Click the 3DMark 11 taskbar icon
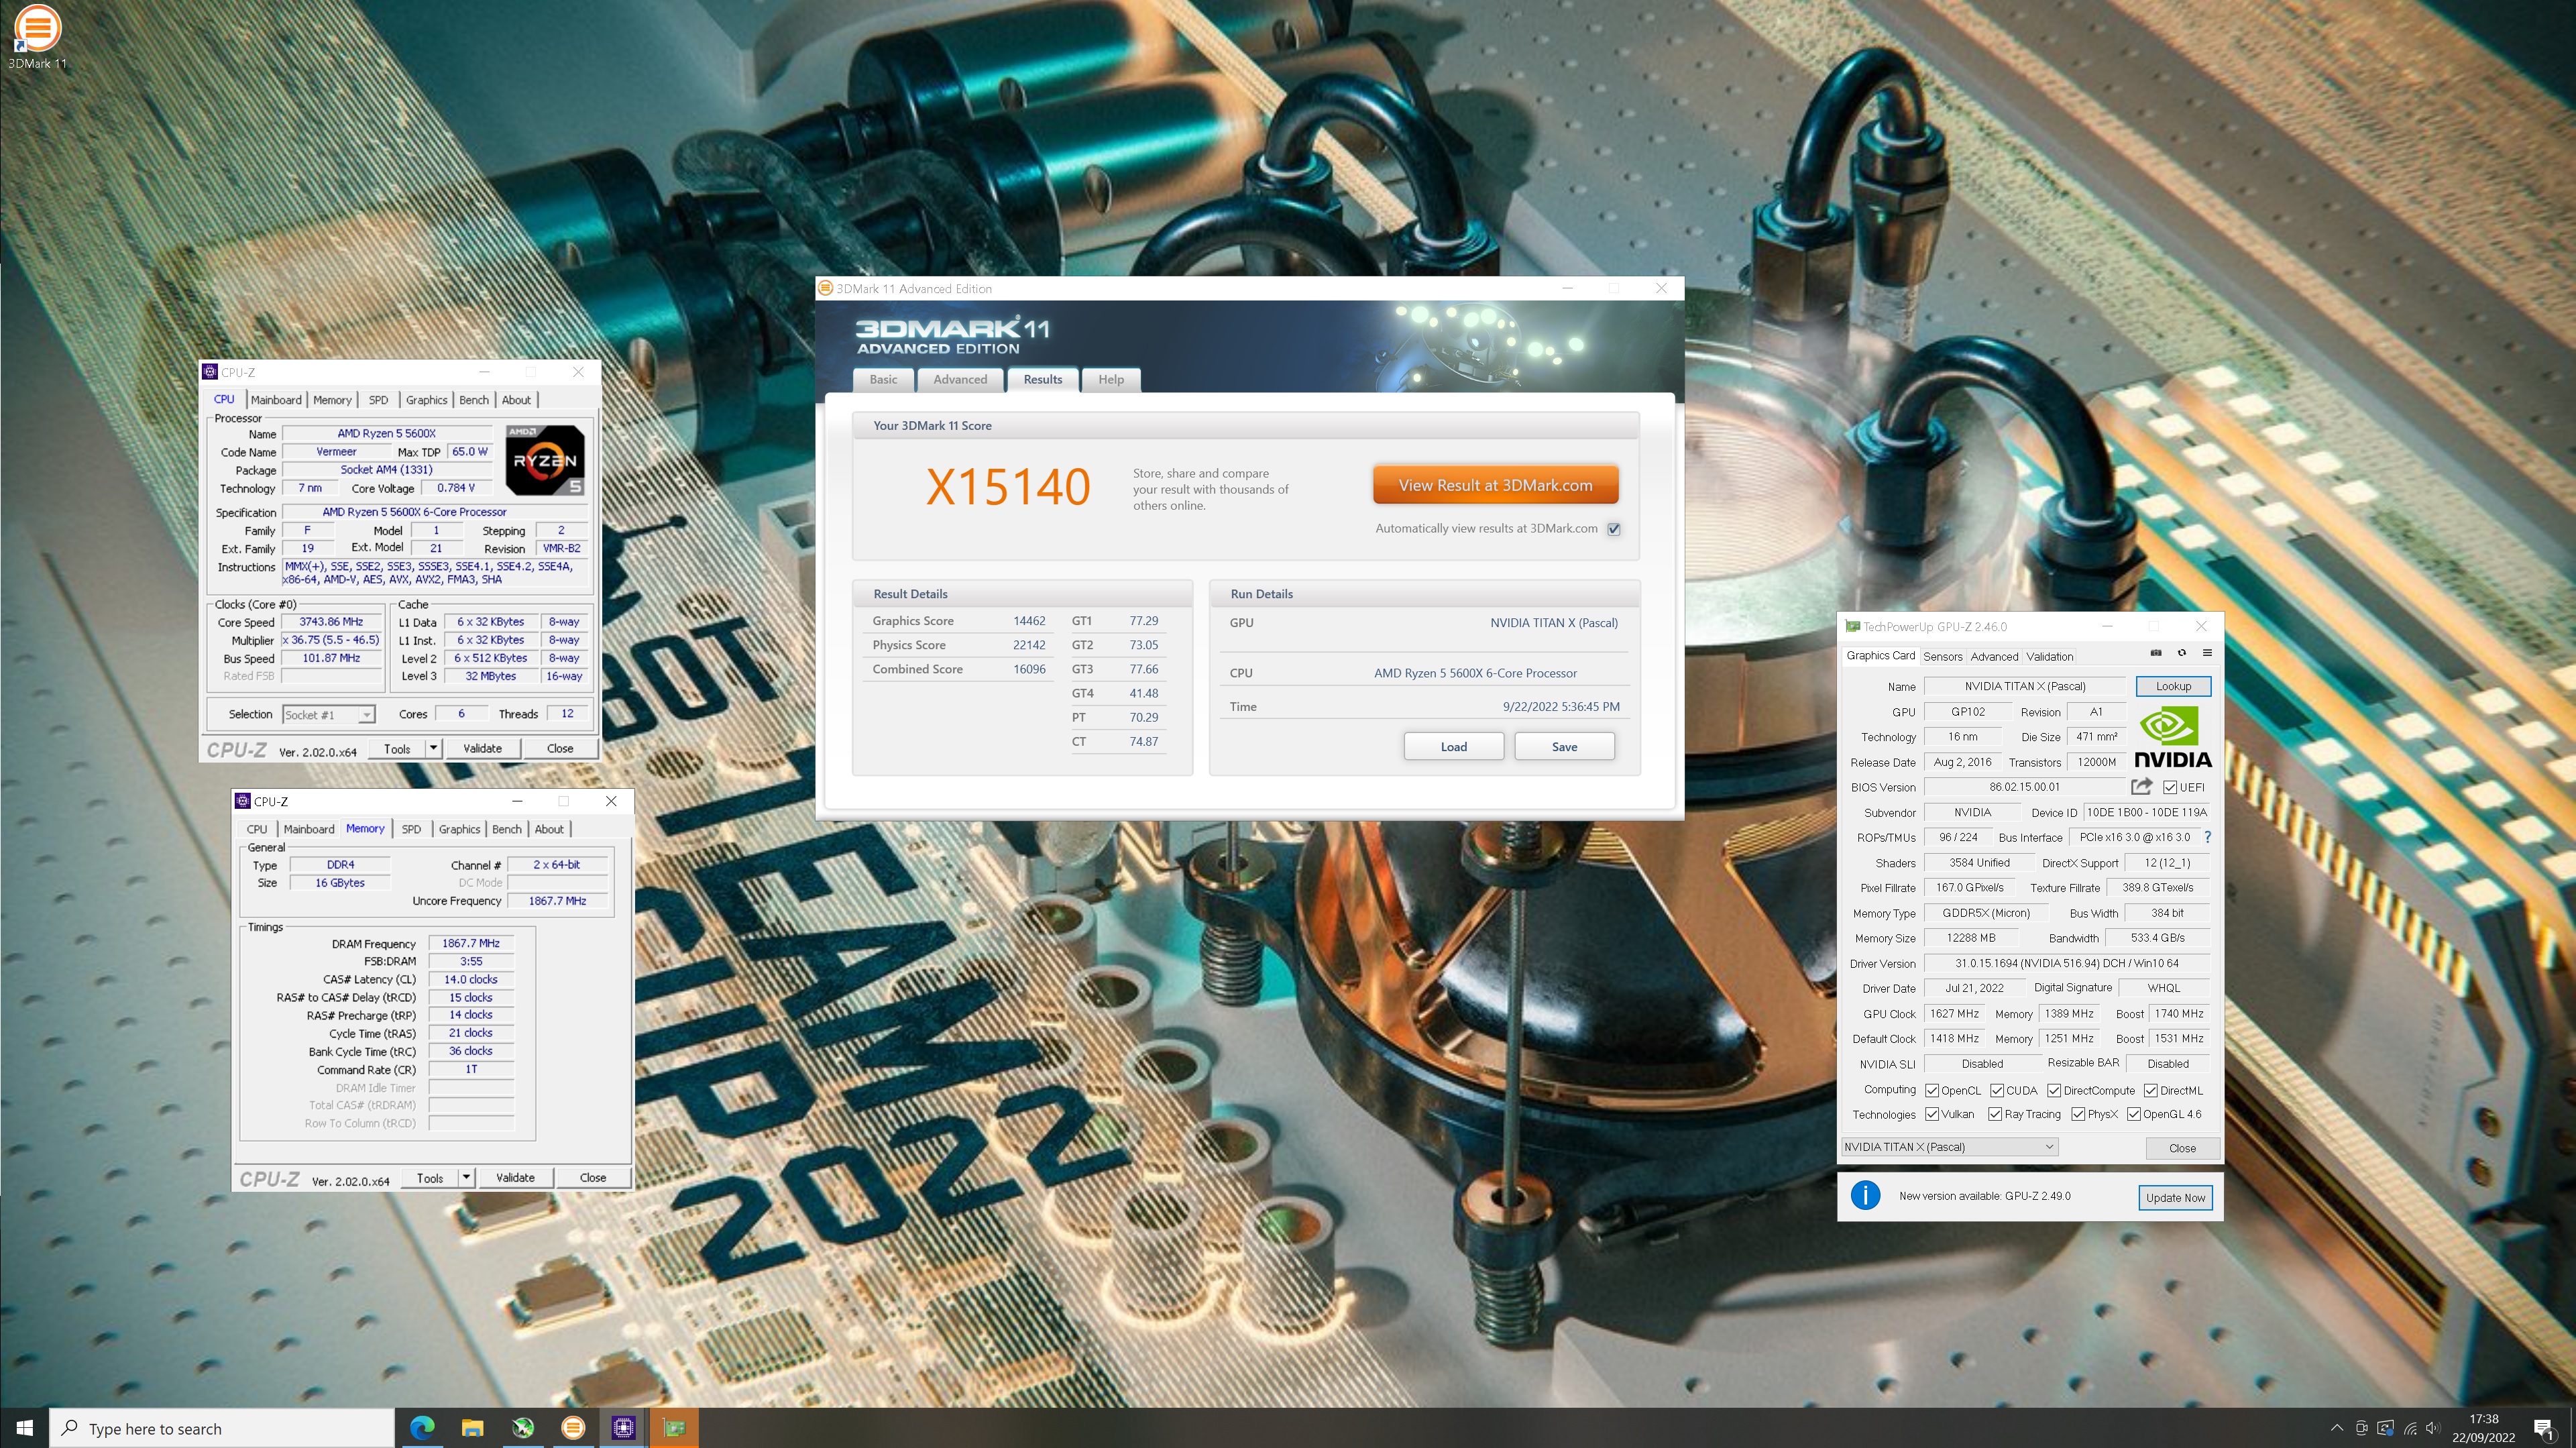The width and height of the screenshot is (2576, 1448). click(x=573, y=1427)
